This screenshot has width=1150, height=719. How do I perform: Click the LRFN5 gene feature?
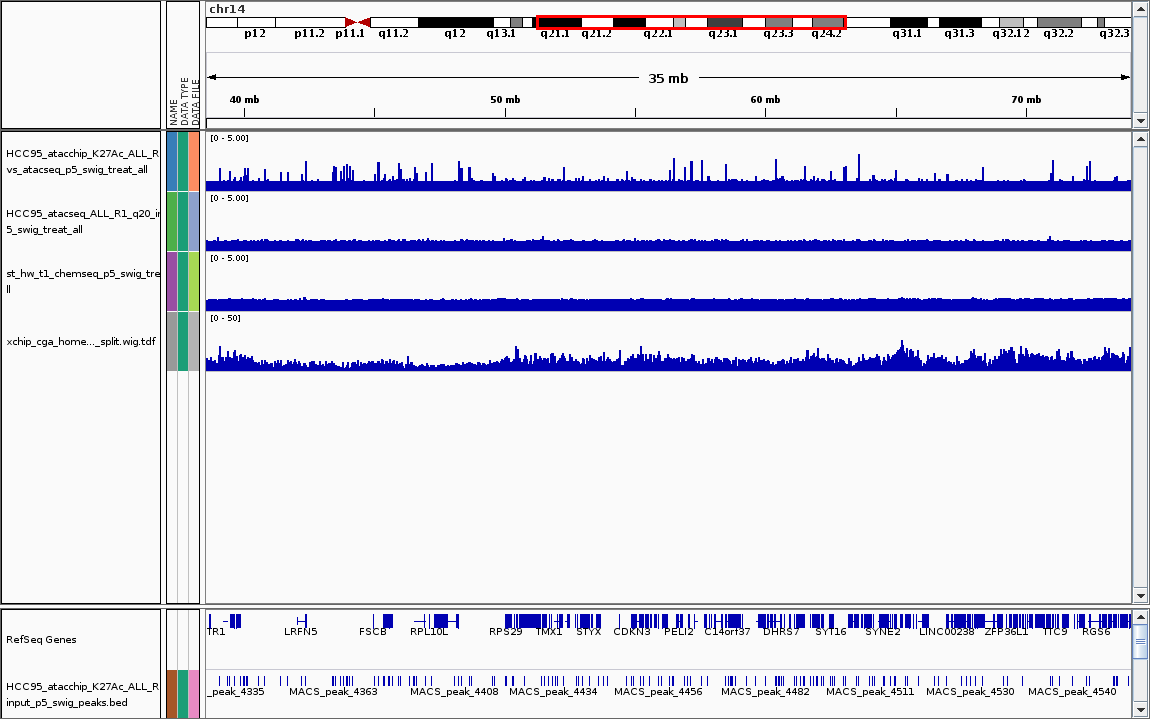click(x=301, y=620)
